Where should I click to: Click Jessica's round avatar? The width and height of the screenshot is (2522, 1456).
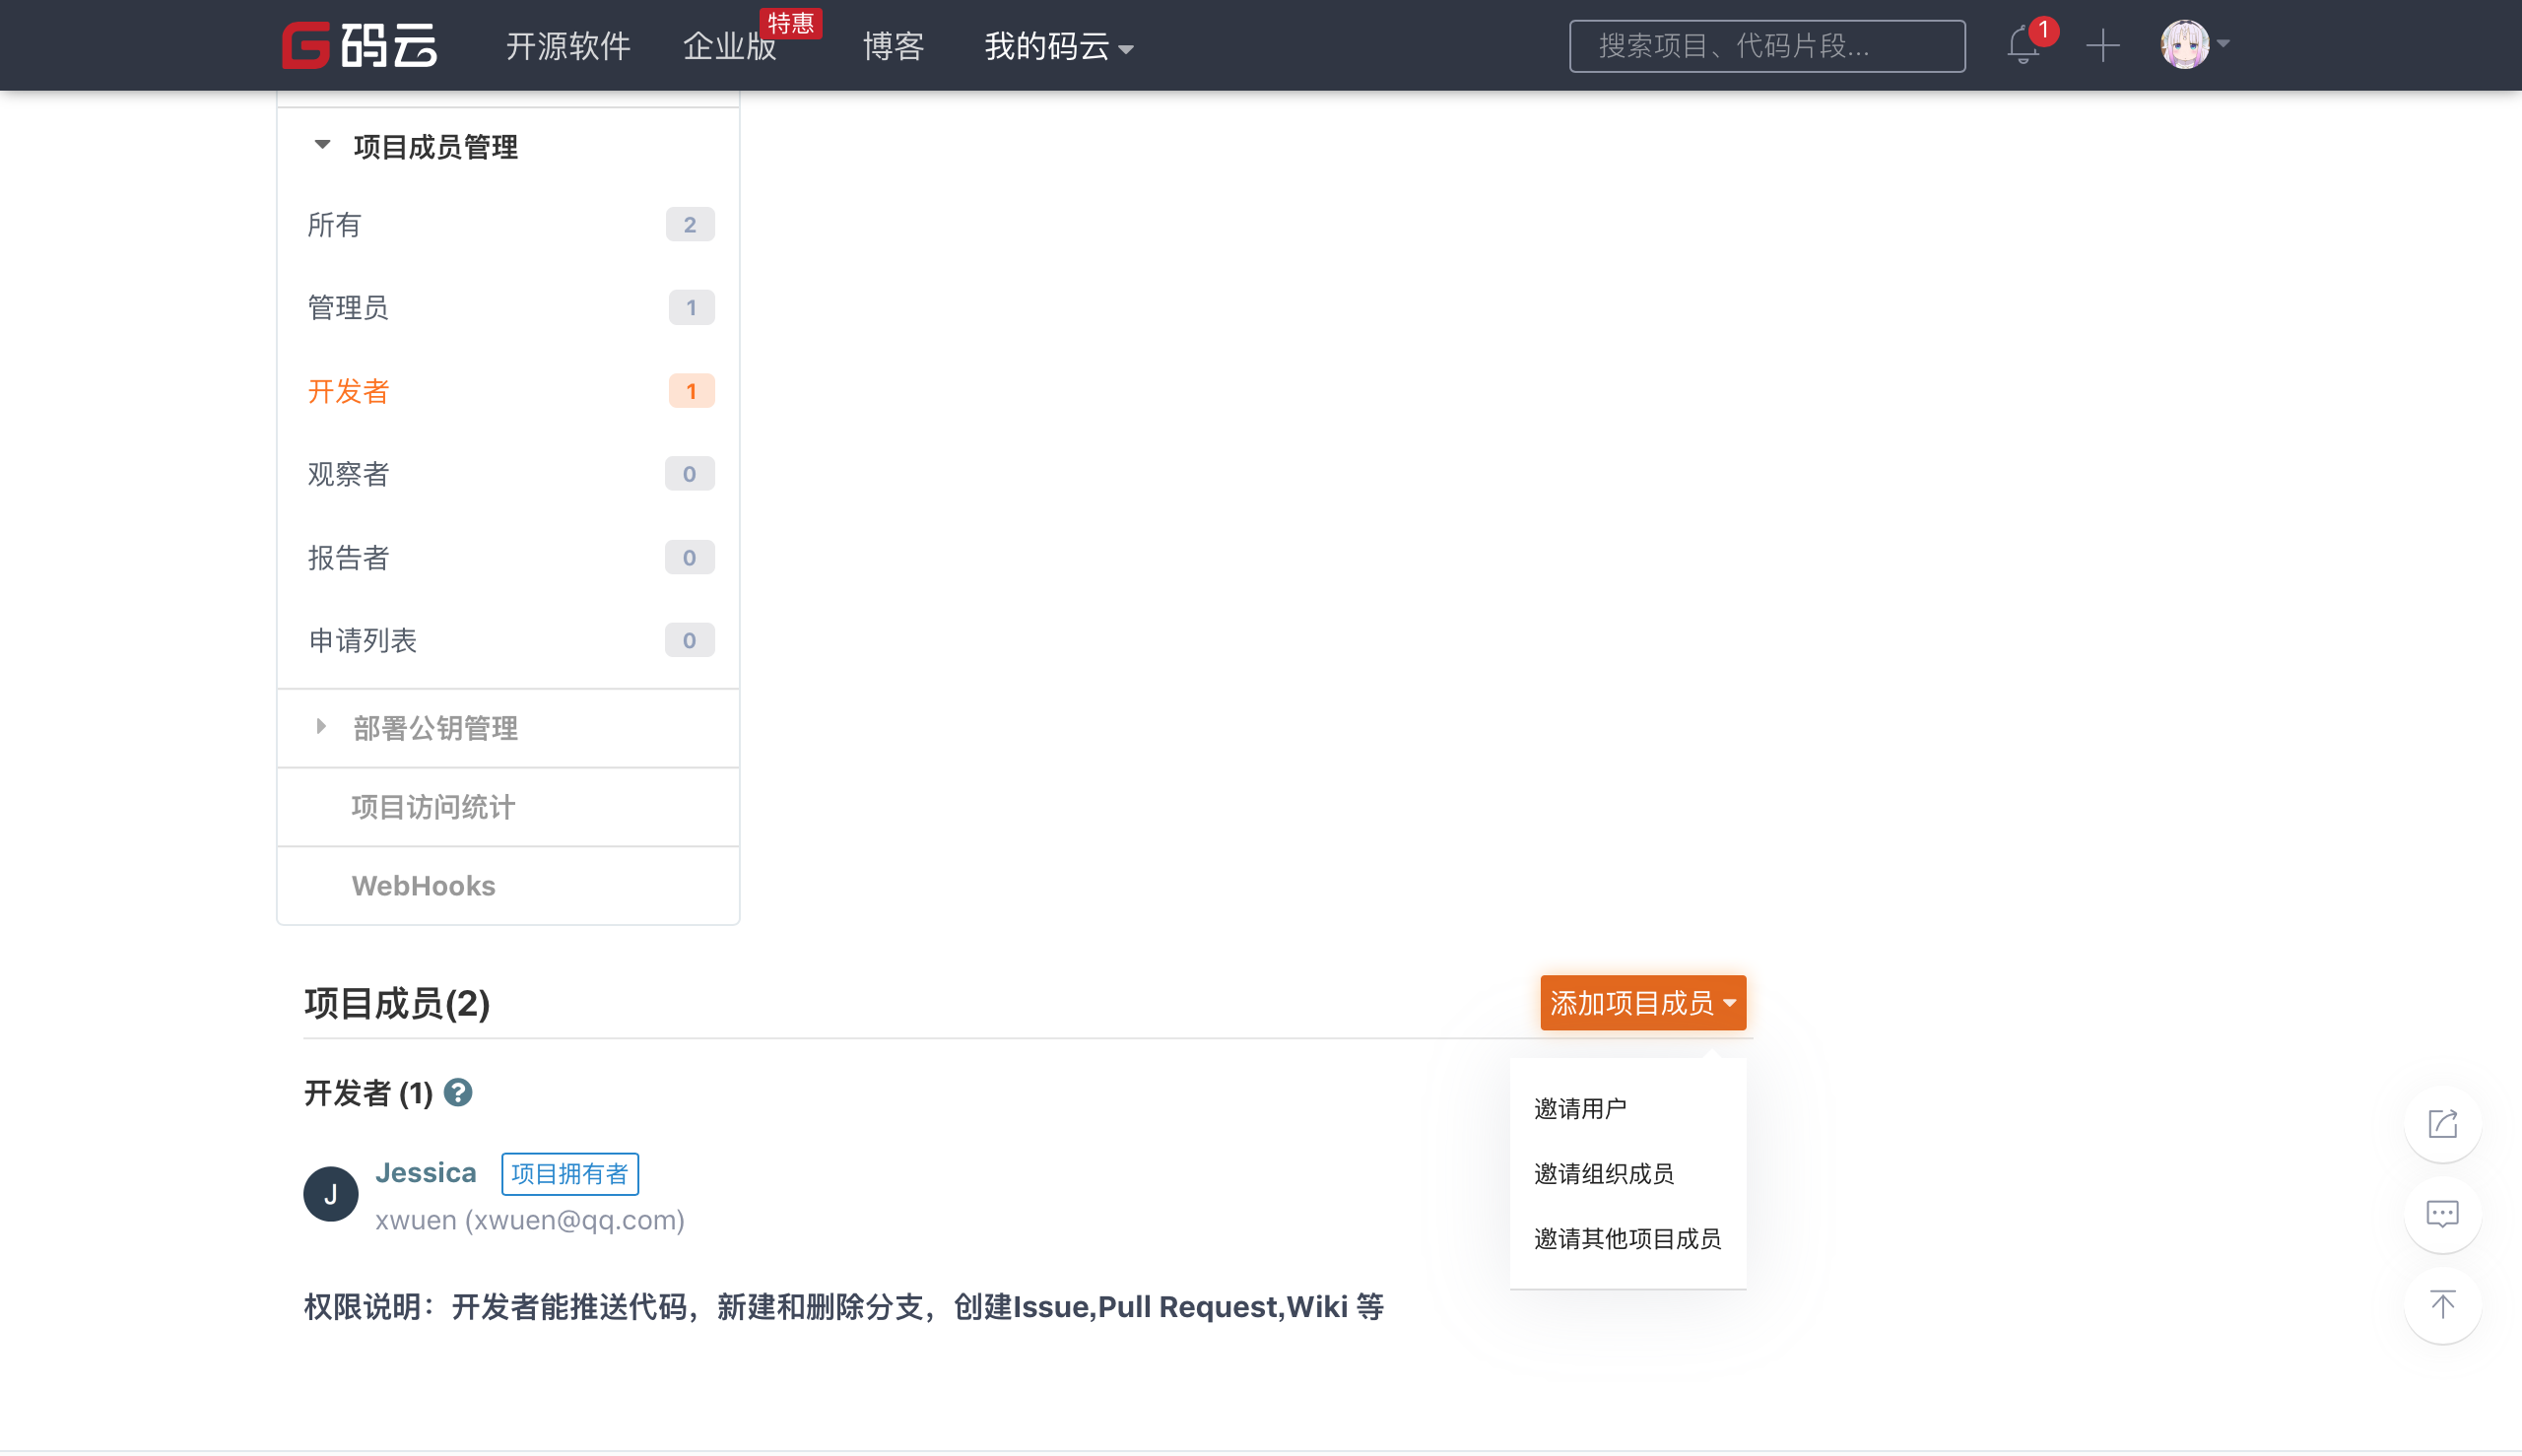pos(331,1194)
